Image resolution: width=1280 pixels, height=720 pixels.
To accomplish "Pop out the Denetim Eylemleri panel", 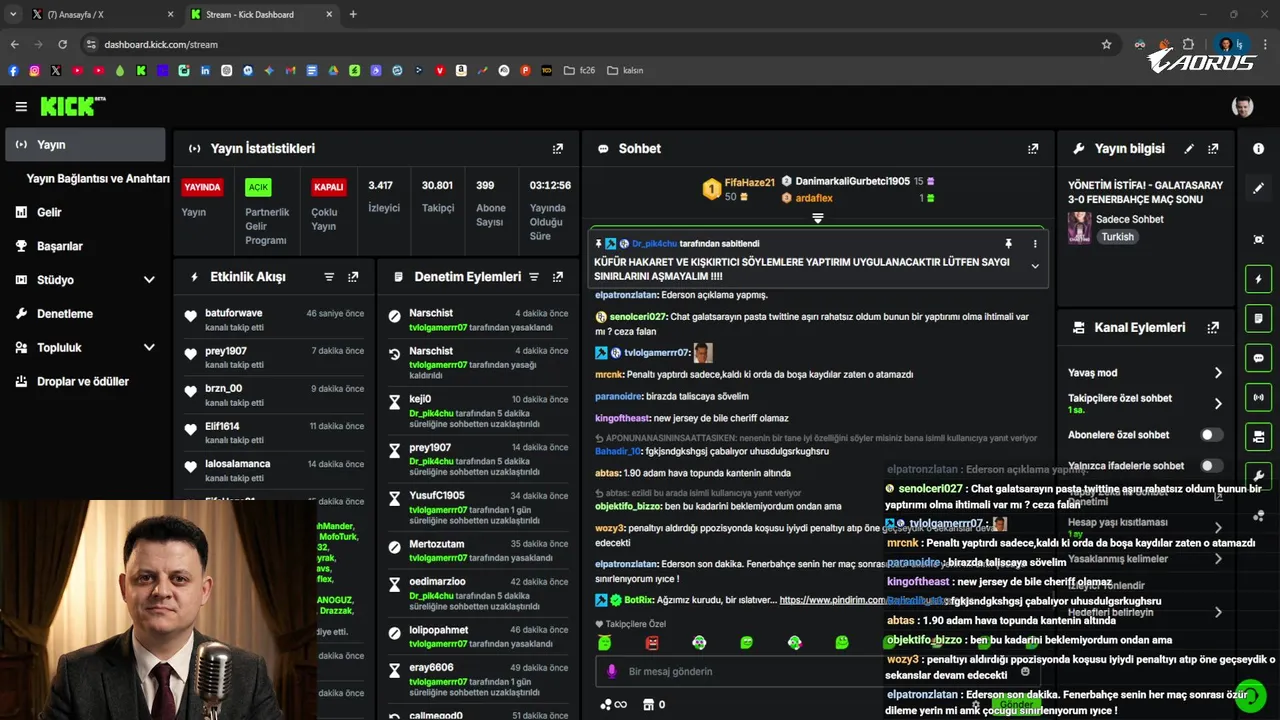I will [558, 277].
